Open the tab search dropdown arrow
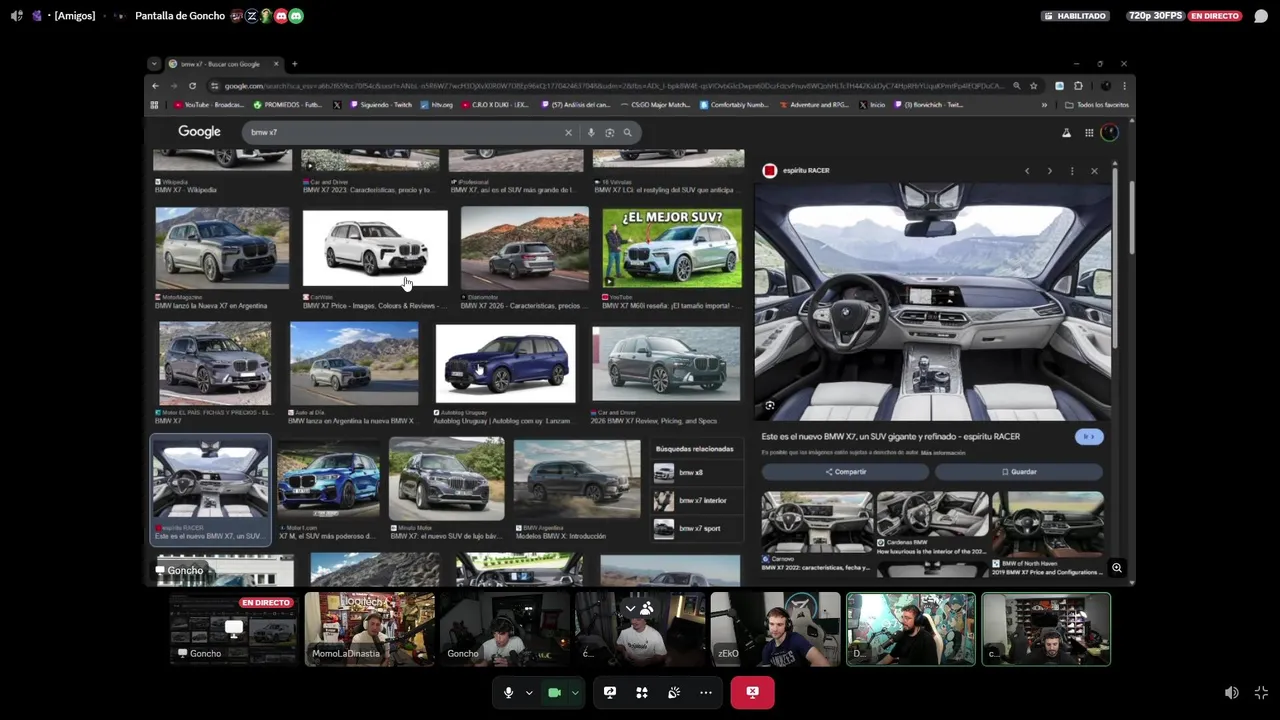The image size is (1280, 720). [153, 64]
